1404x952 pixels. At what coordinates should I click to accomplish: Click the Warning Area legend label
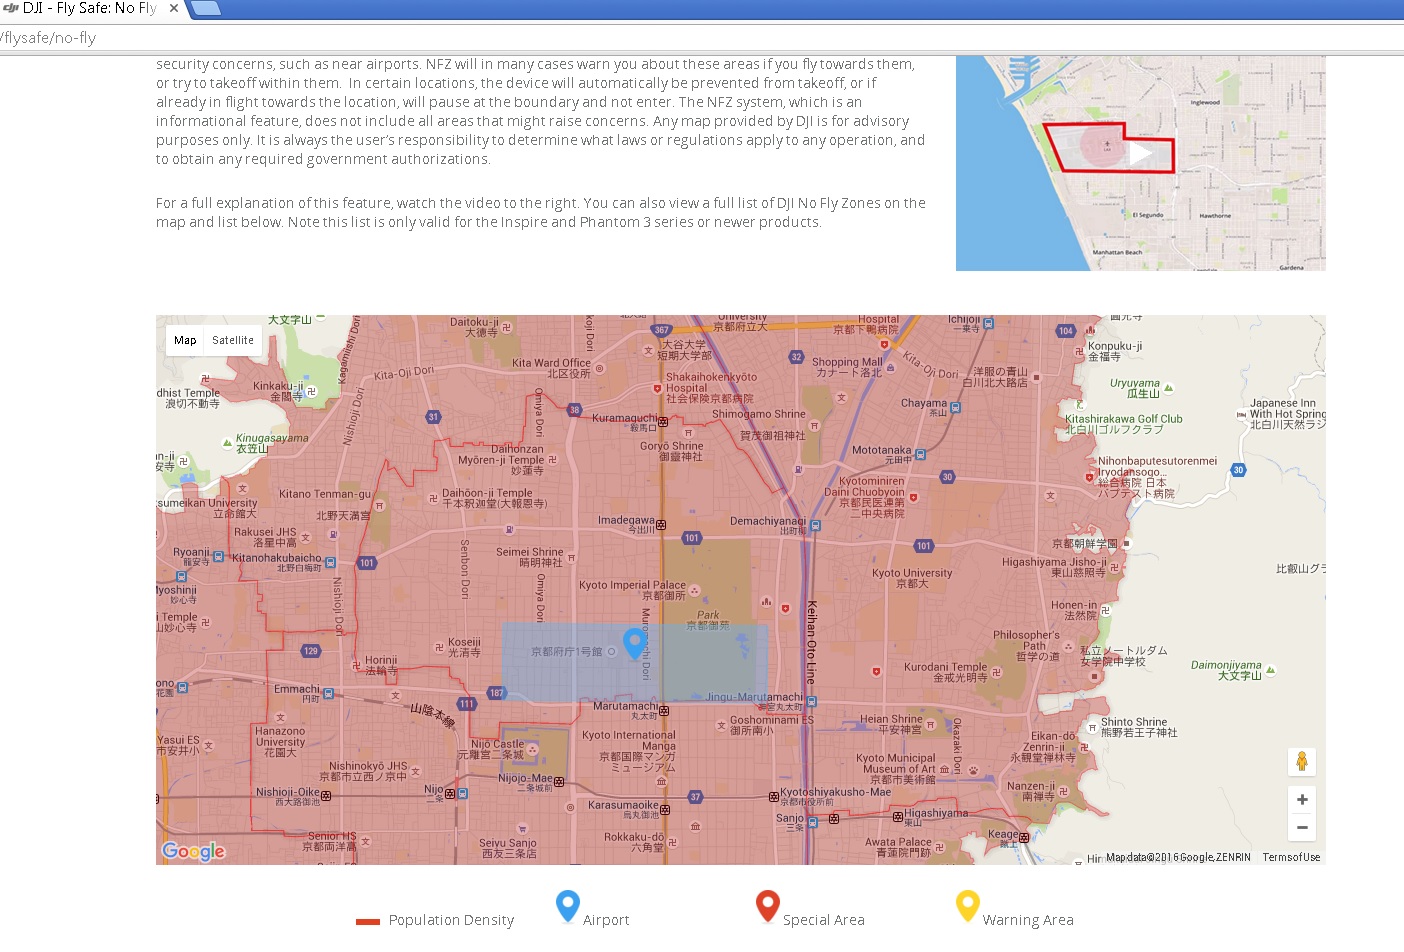coord(1028,920)
